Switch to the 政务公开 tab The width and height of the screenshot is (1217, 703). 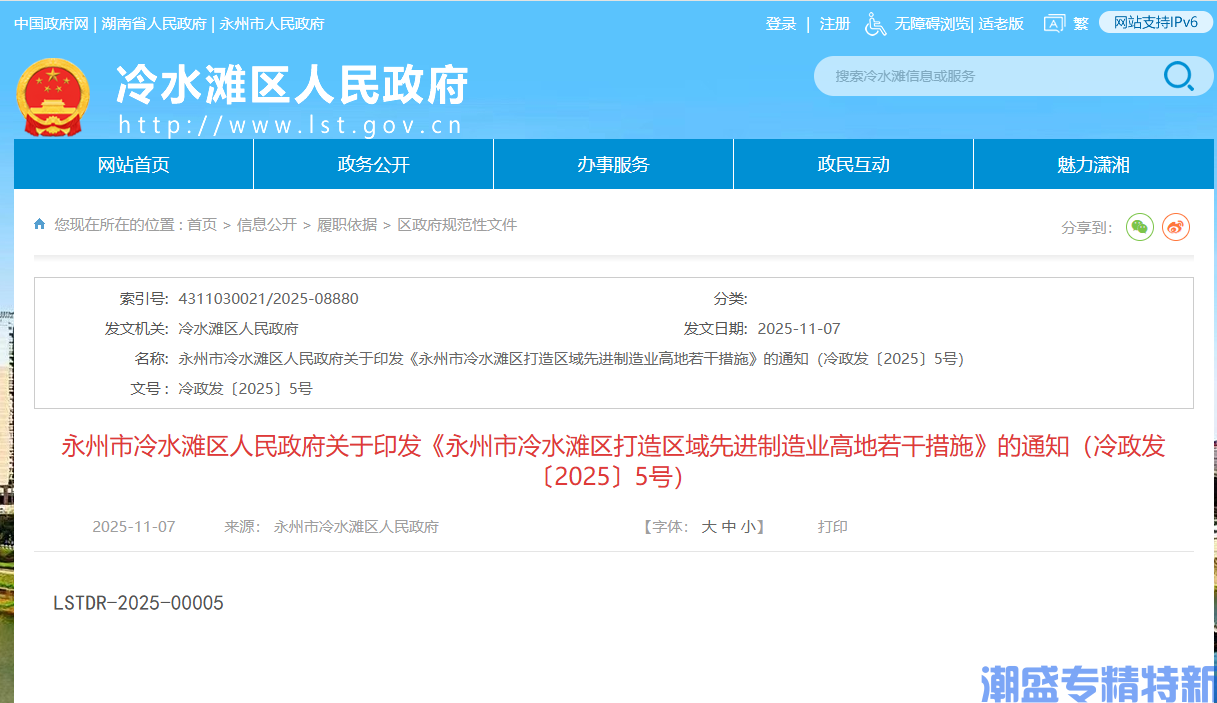[x=372, y=164]
